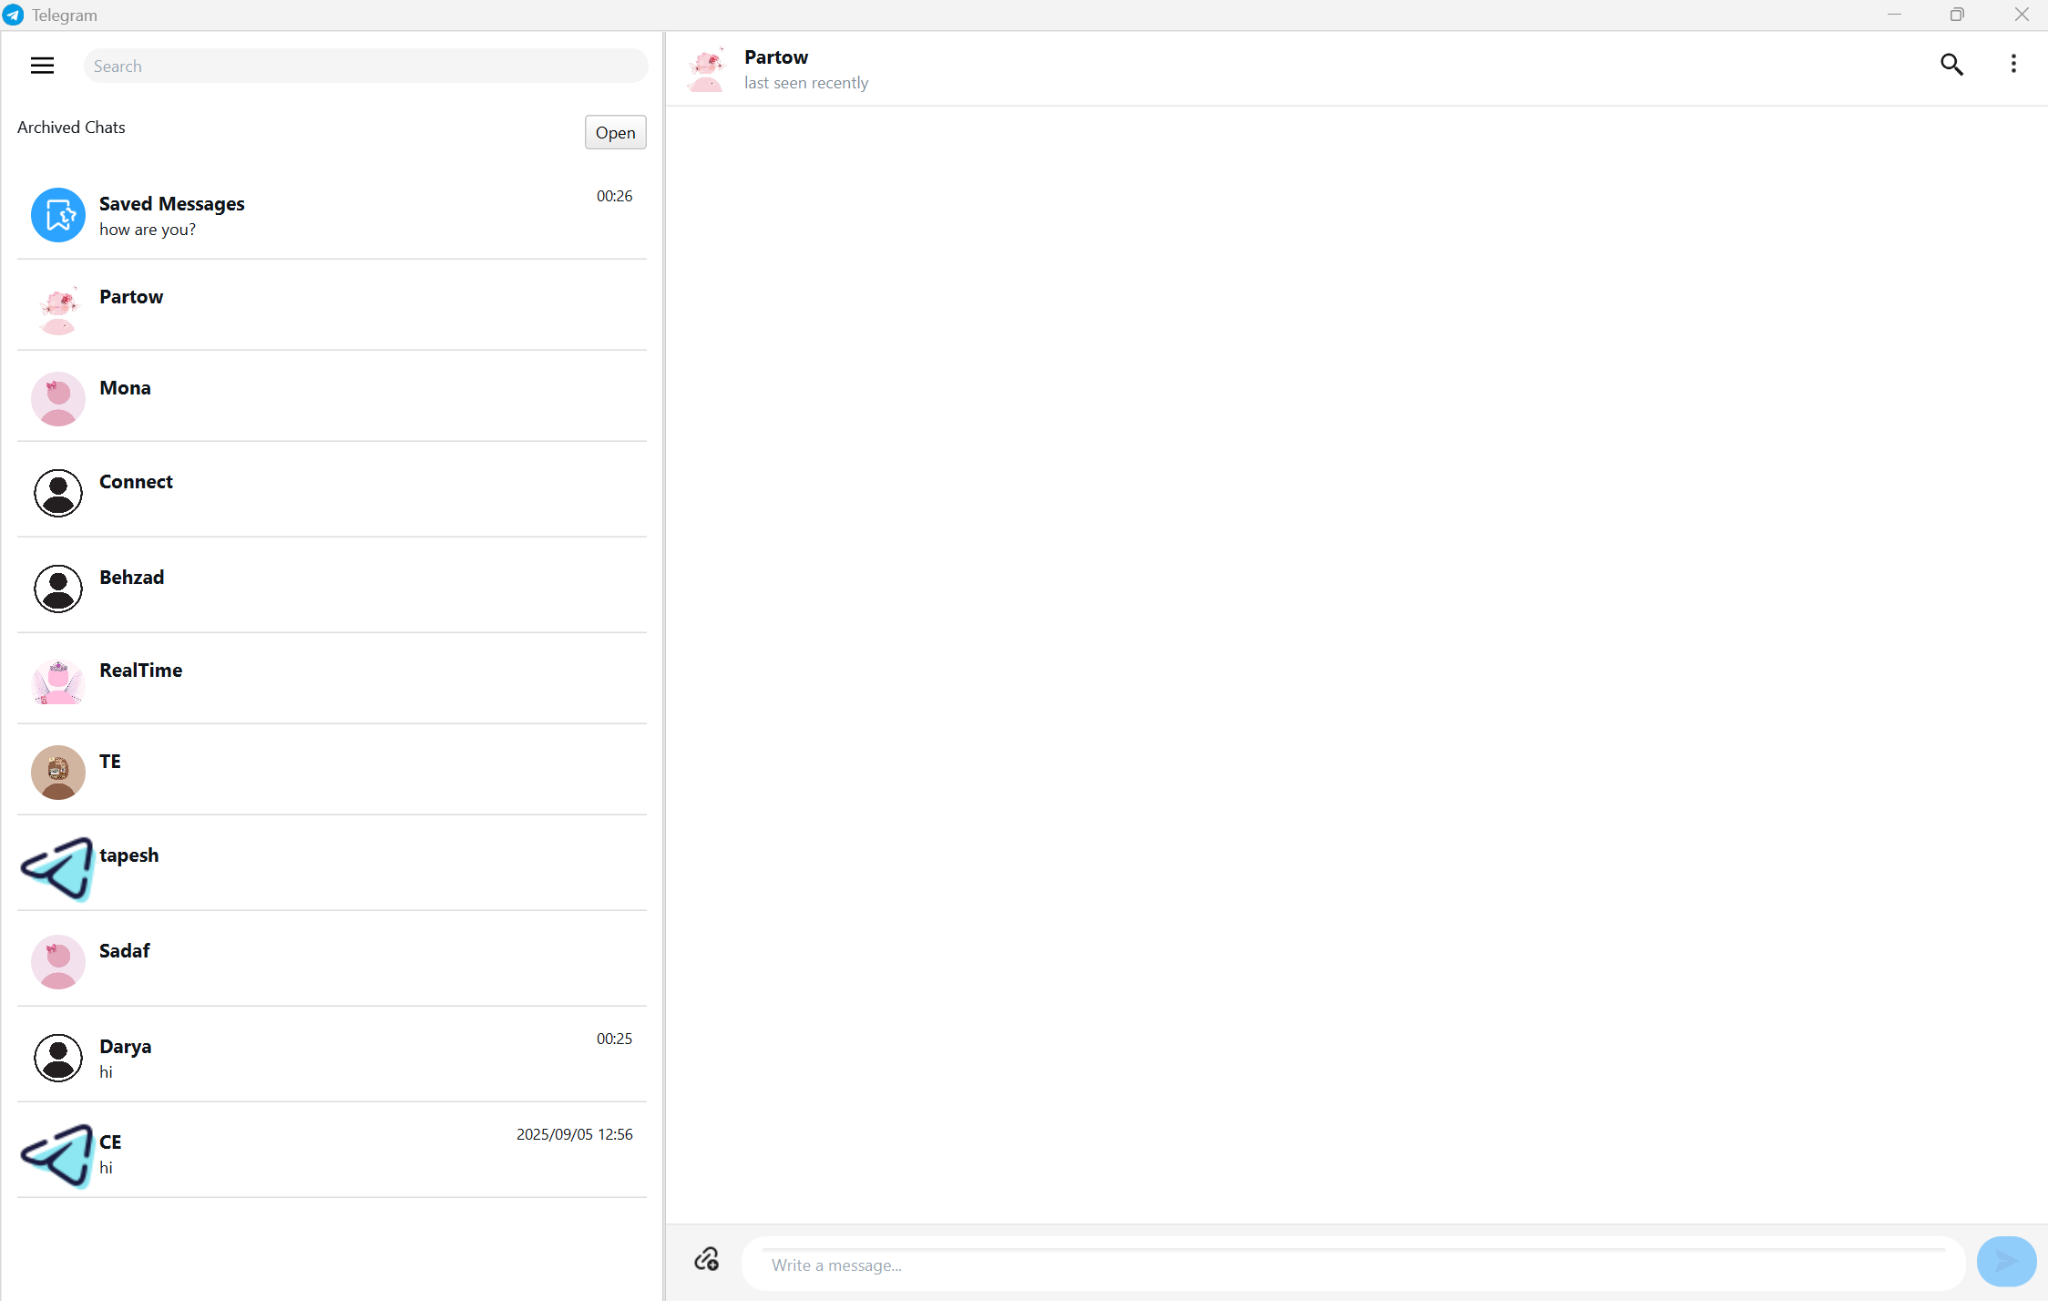Open the CE chat dated 2025/09/05
Viewport: 2048px width, 1301px height.
tap(332, 1151)
